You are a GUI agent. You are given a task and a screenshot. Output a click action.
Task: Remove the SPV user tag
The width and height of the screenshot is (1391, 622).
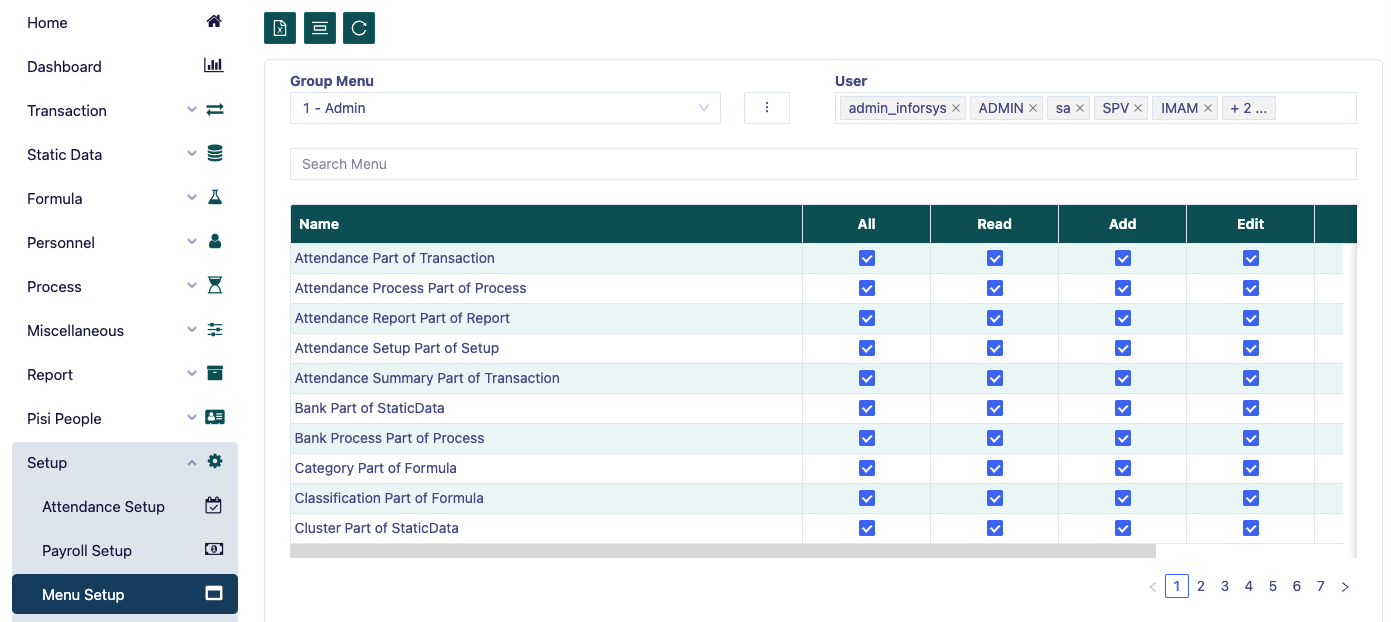coord(1138,108)
